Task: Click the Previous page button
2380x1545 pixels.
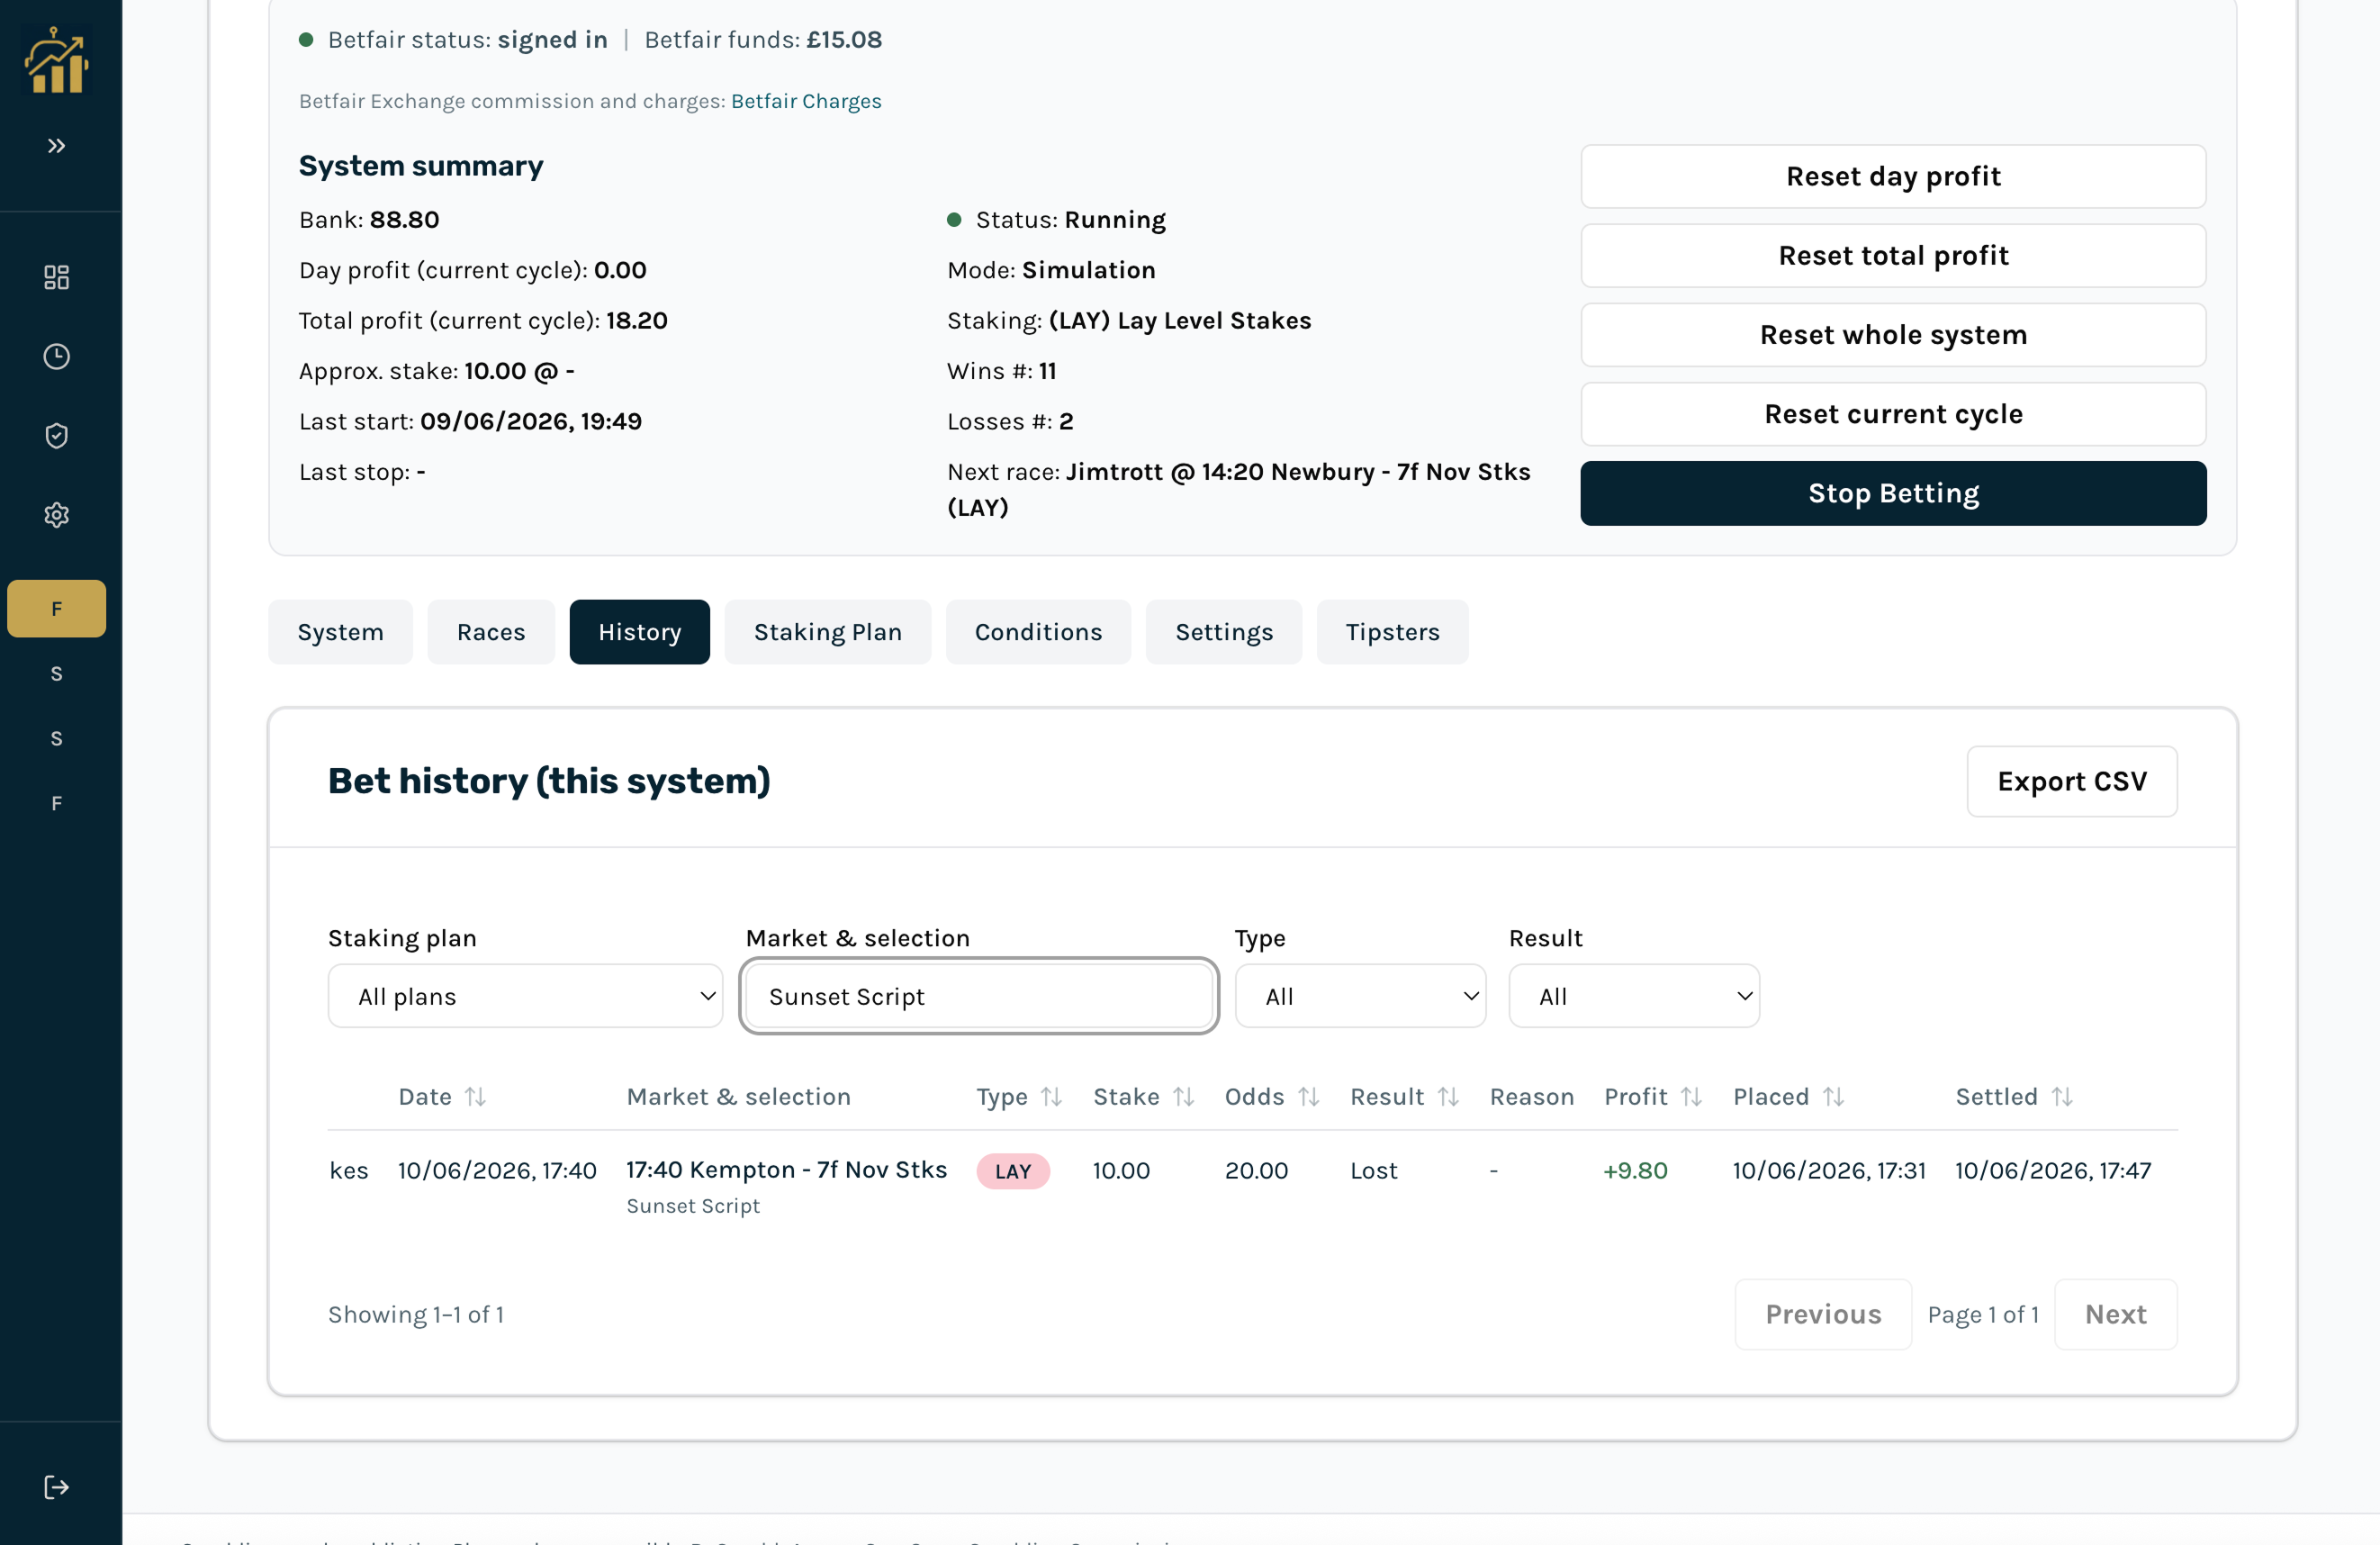Action: pos(1823,1314)
